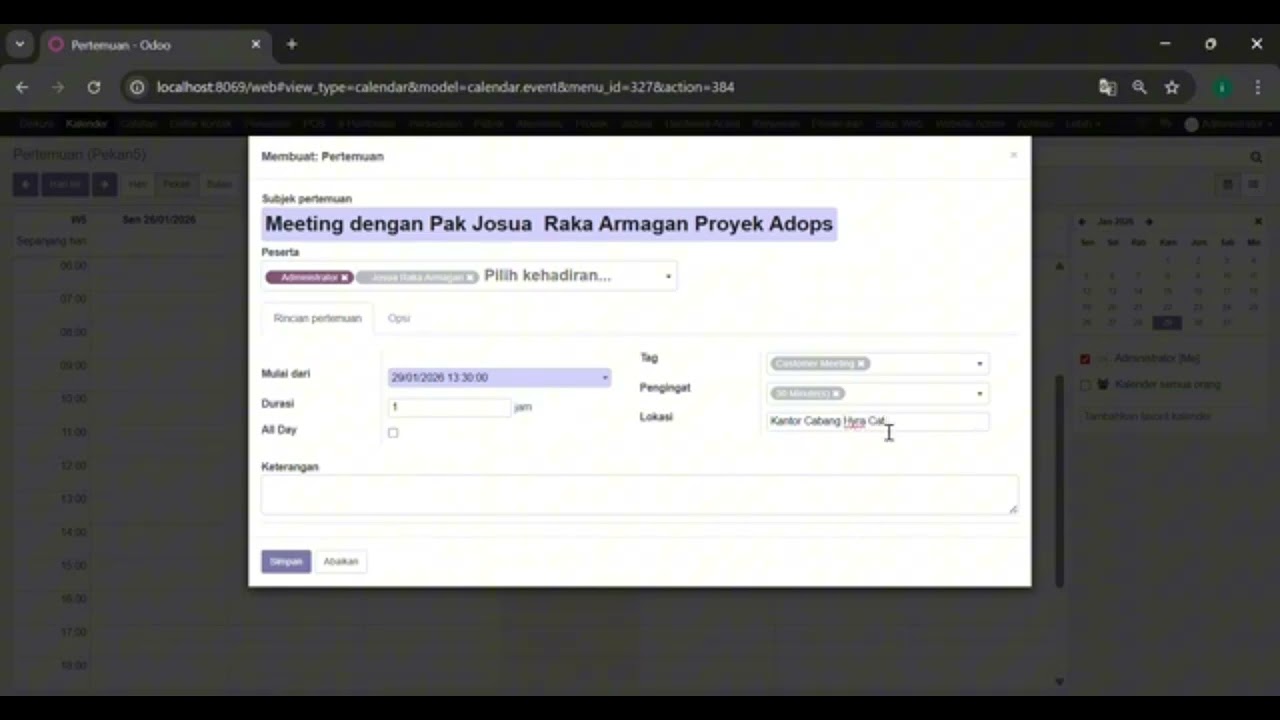The height and width of the screenshot is (720, 1280).
Task: Remove the Administrator attendee tag
Action: (x=344, y=277)
